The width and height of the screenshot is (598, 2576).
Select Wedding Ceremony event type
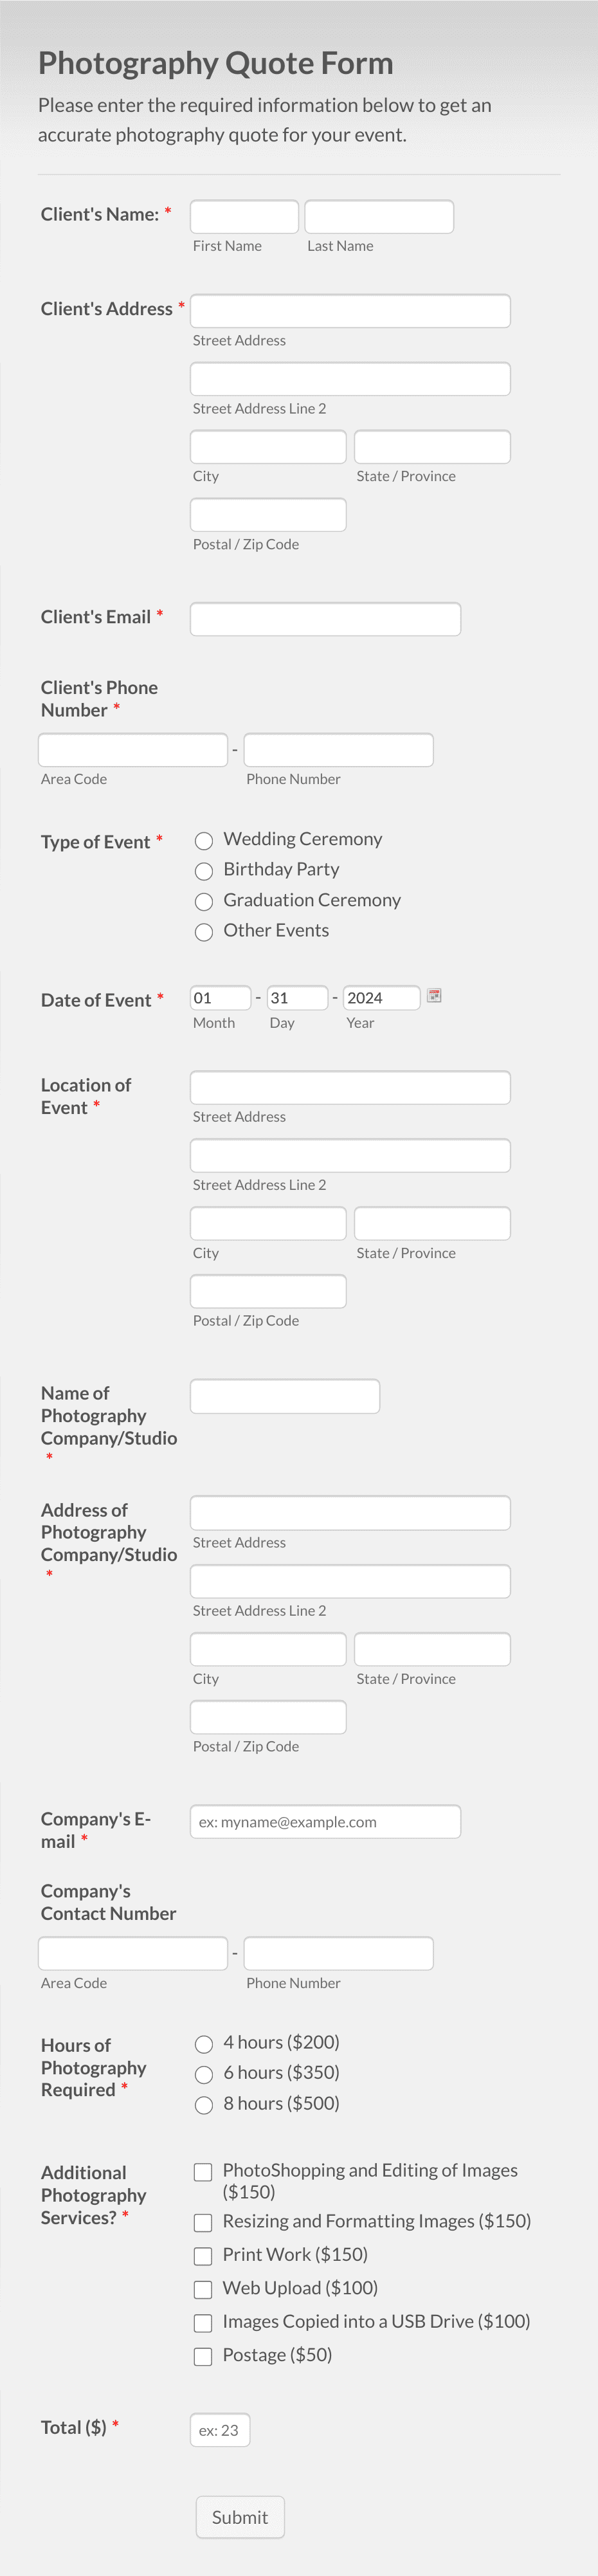tap(204, 840)
